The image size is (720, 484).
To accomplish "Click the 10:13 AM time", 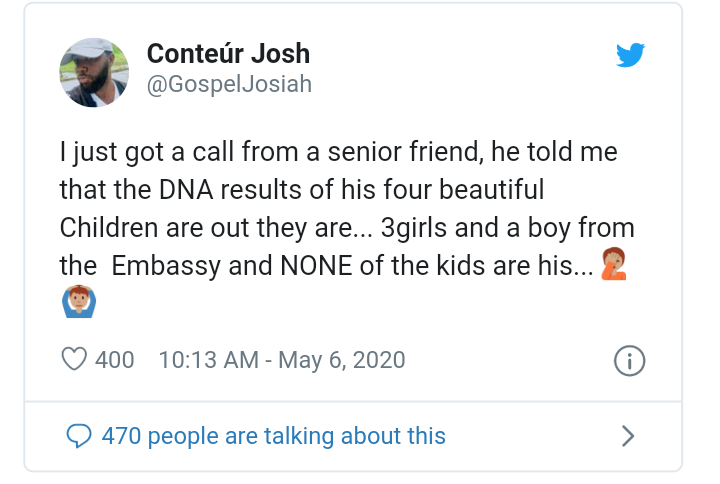I will (207, 359).
